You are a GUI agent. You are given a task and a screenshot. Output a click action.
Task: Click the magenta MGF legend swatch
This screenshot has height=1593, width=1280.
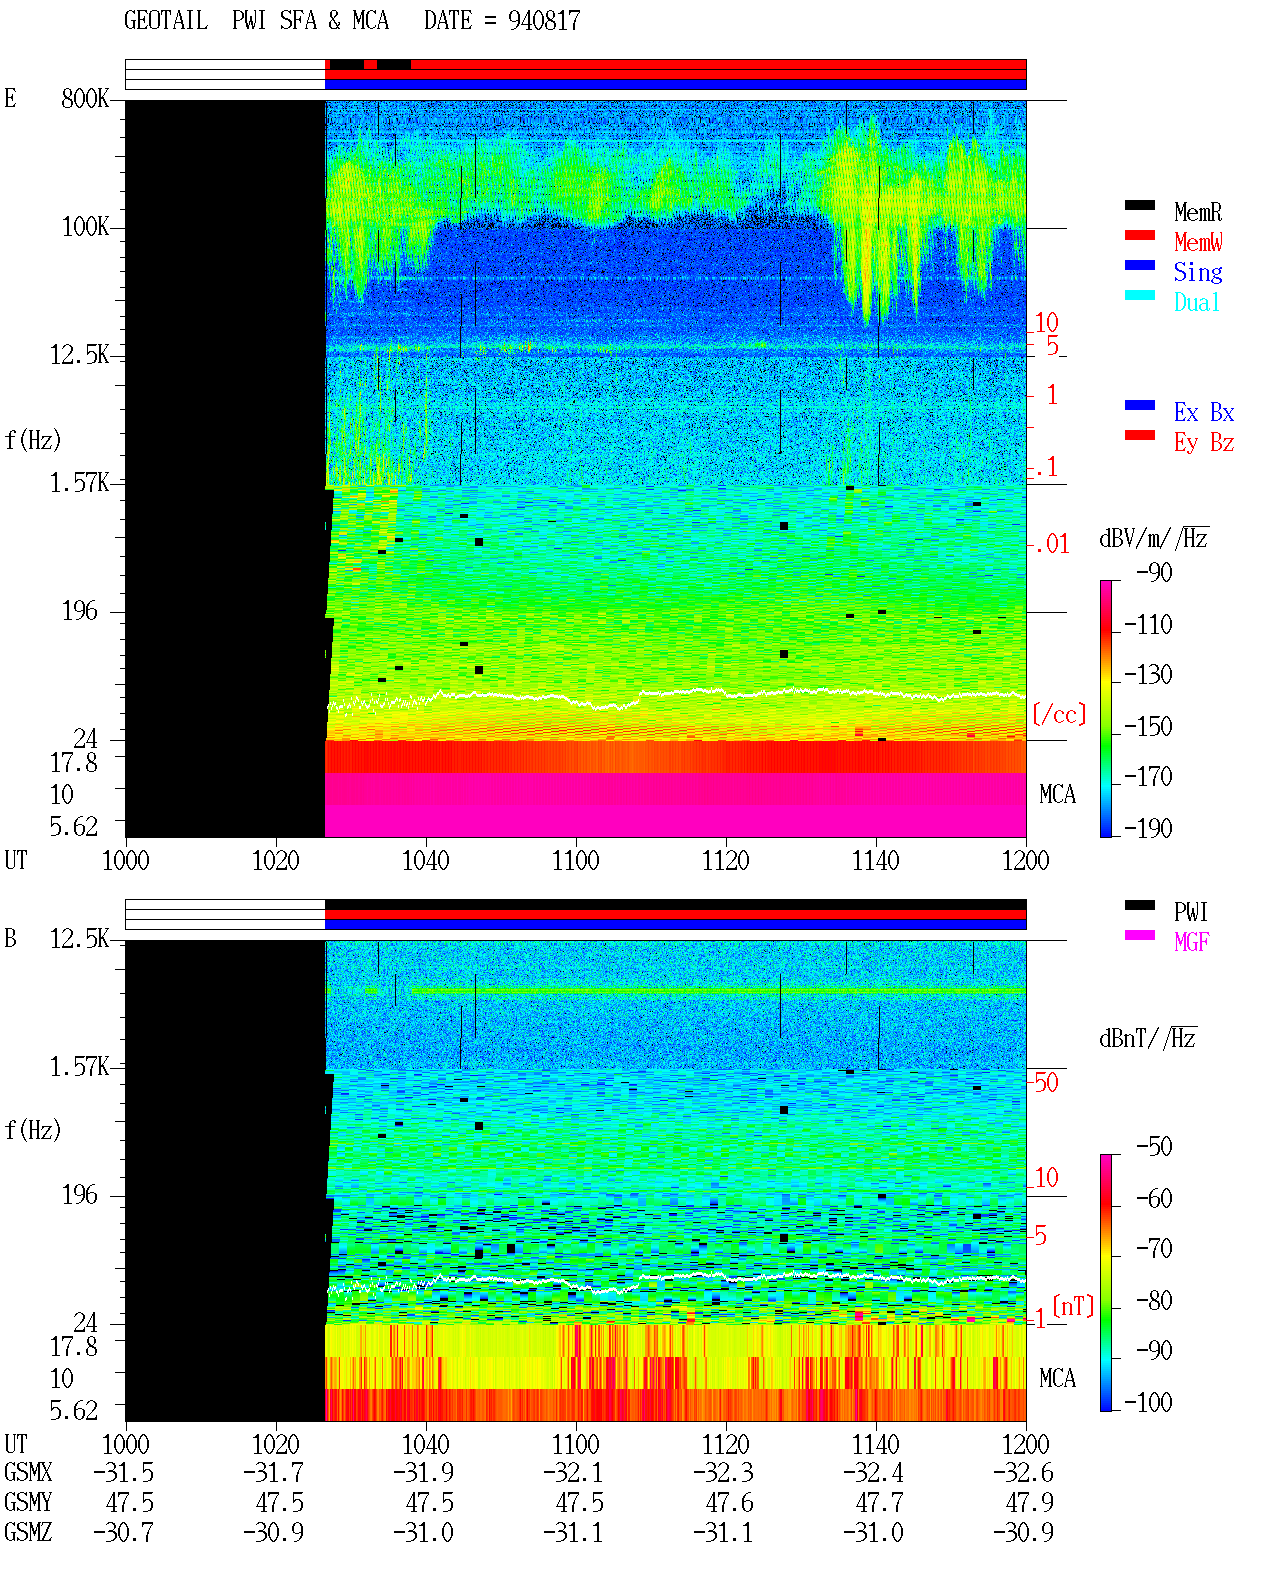point(1139,935)
